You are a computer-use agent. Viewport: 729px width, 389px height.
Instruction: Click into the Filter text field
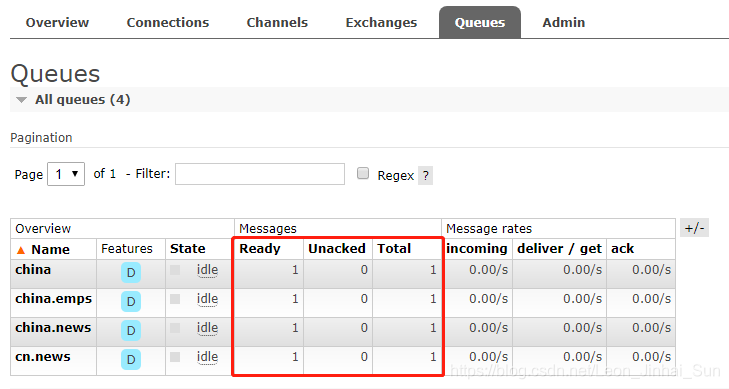pos(260,174)
